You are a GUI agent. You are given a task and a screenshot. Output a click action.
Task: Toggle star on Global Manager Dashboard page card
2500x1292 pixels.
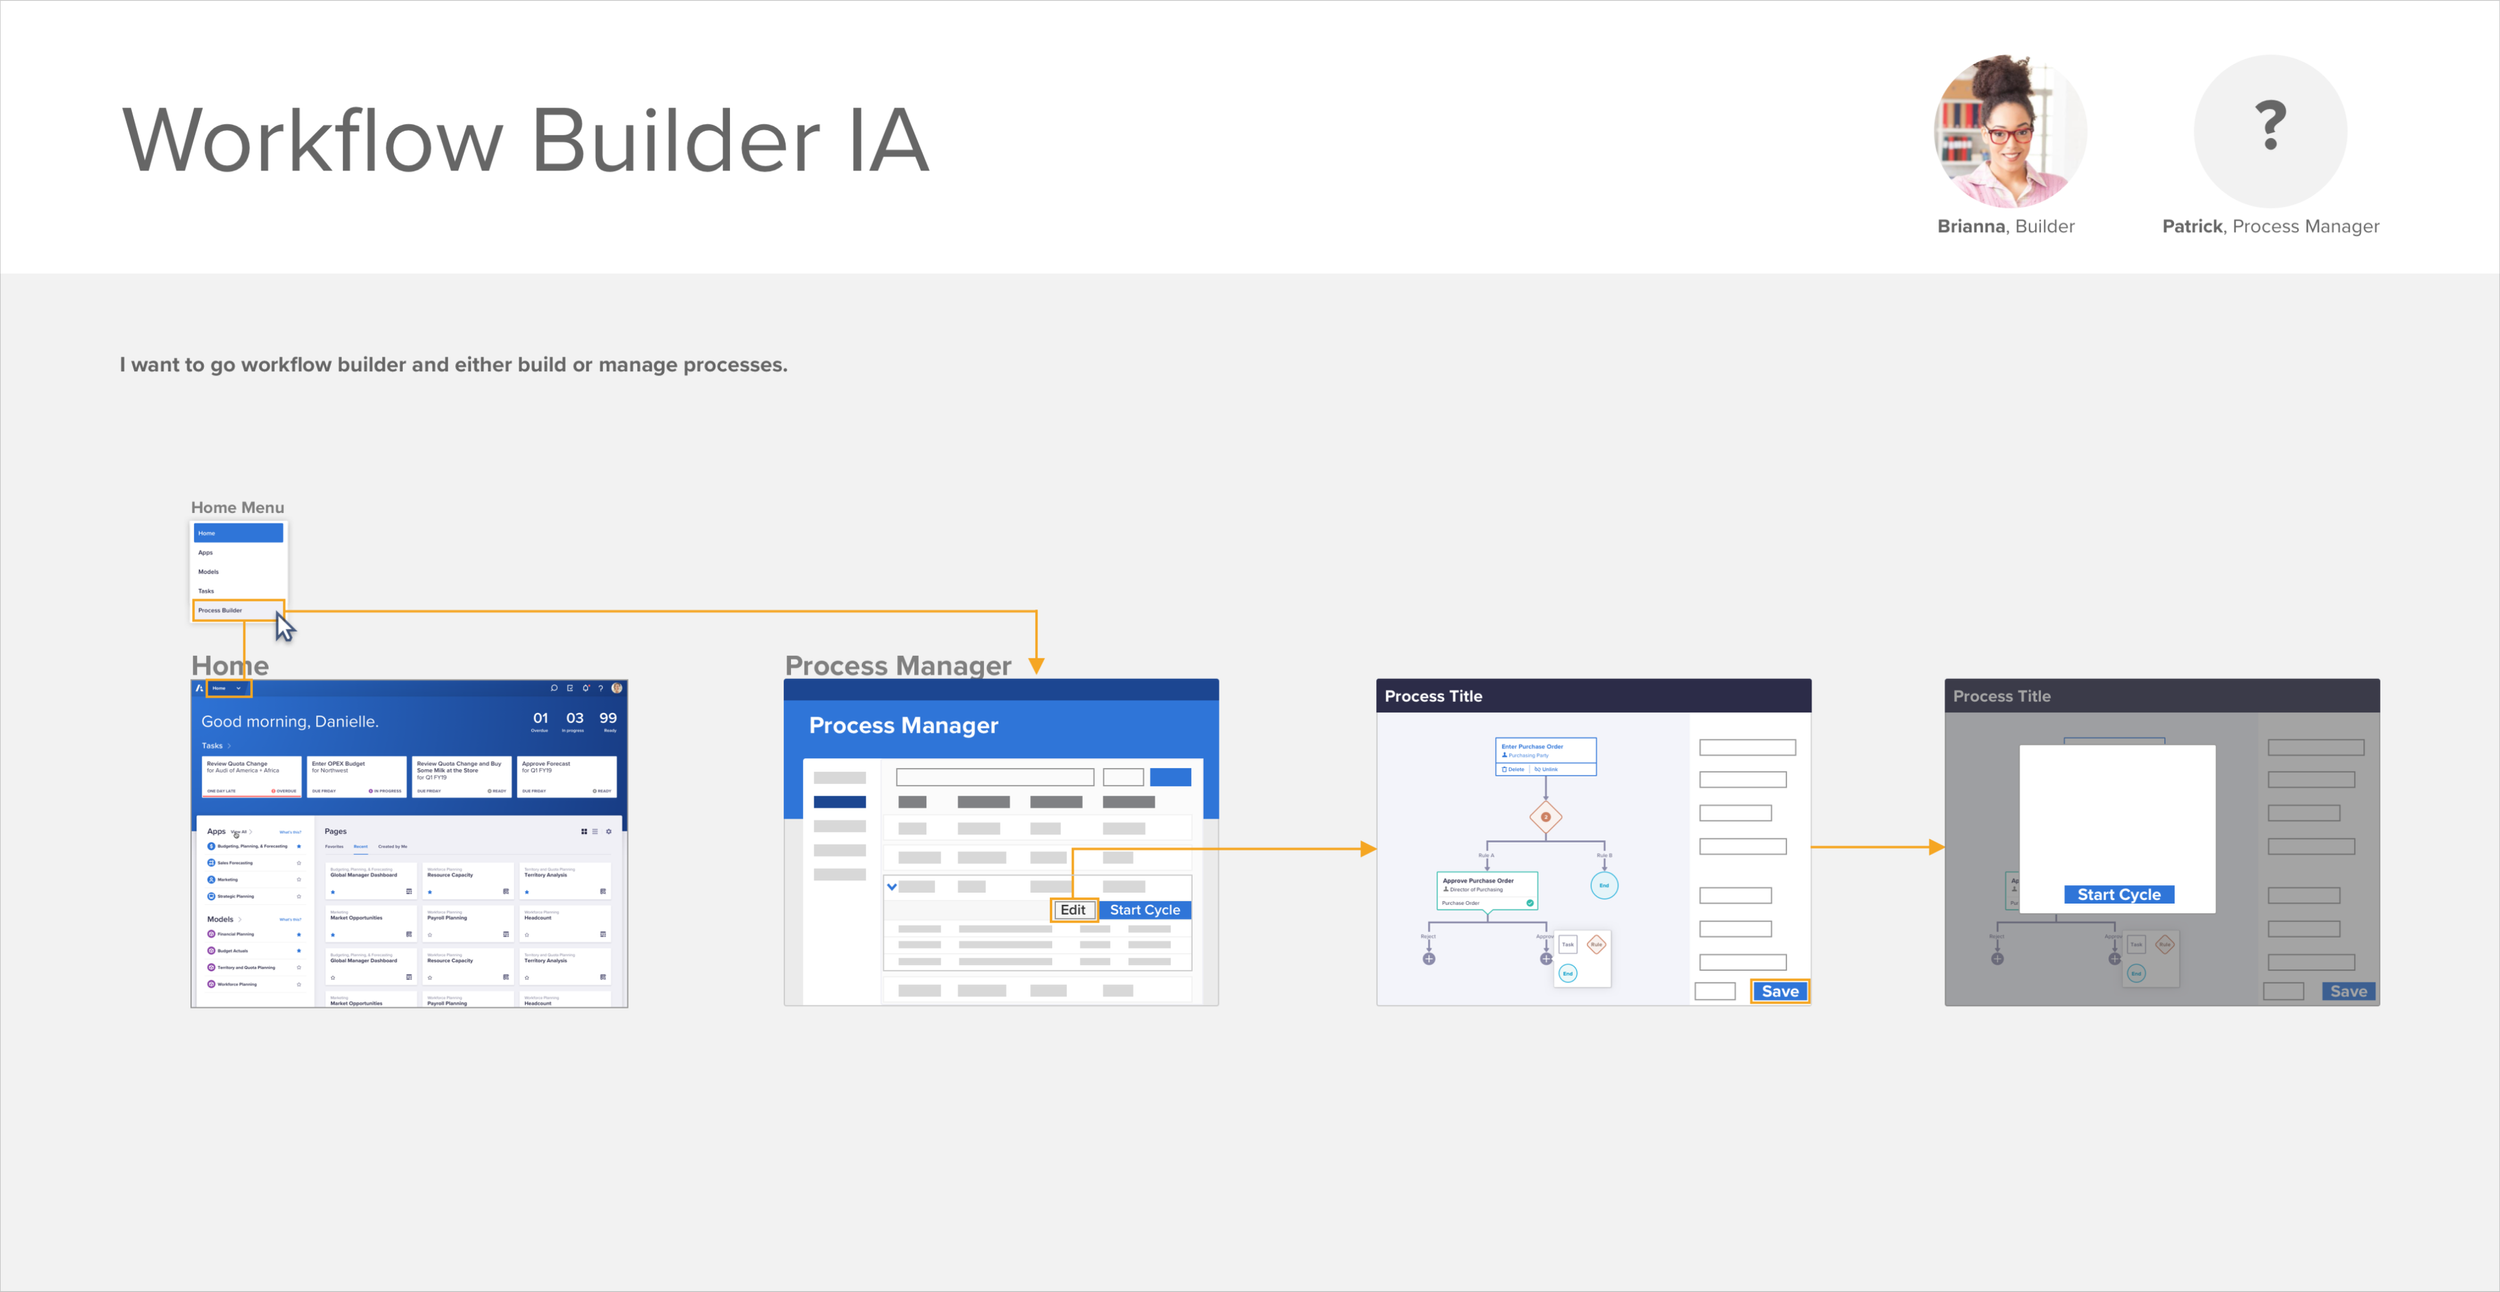tap(333, 892)
